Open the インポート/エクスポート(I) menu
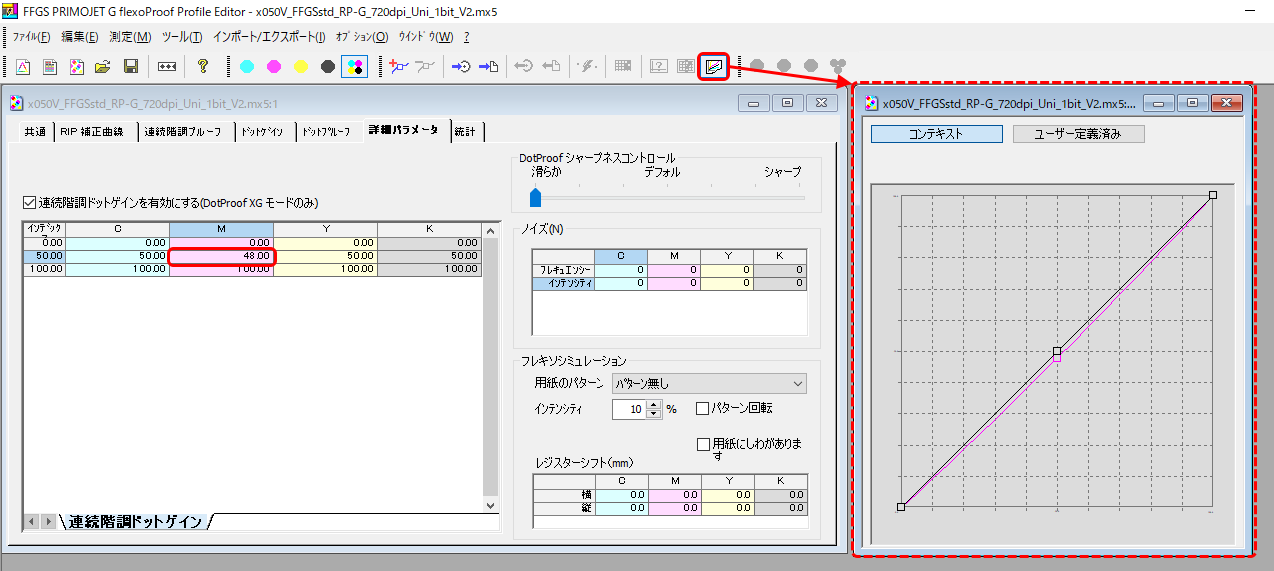The height and width of the screenshot is (571, 1274). tap(269, 37)
